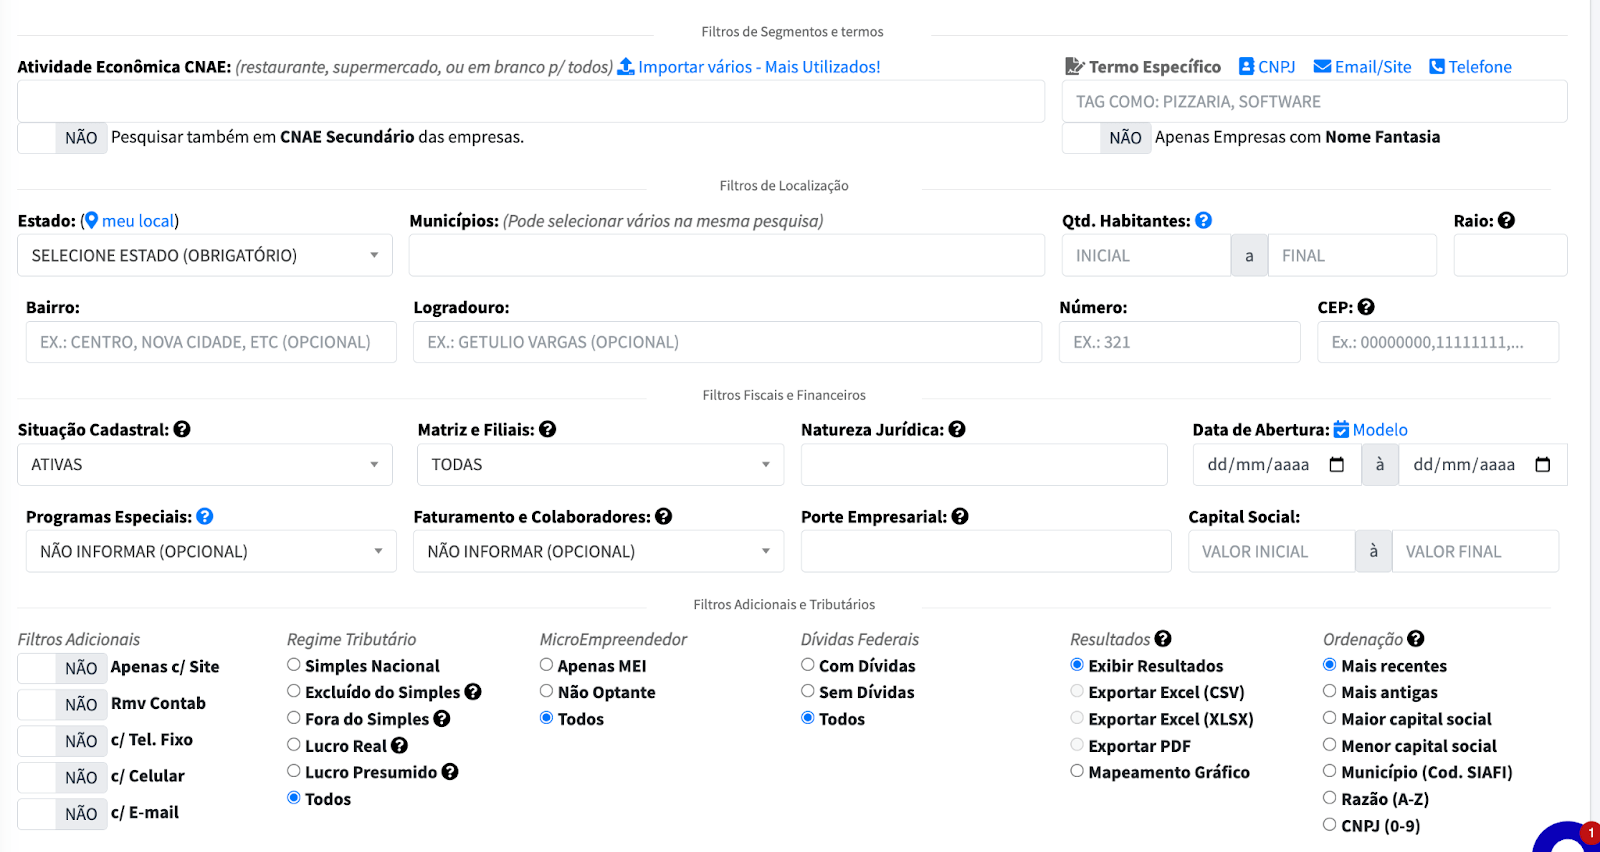The height and width of the screenshot is (852, 1600).
Task: Click help icon next to Qtd. Habitantes
Action: [x=1203, y=220]
